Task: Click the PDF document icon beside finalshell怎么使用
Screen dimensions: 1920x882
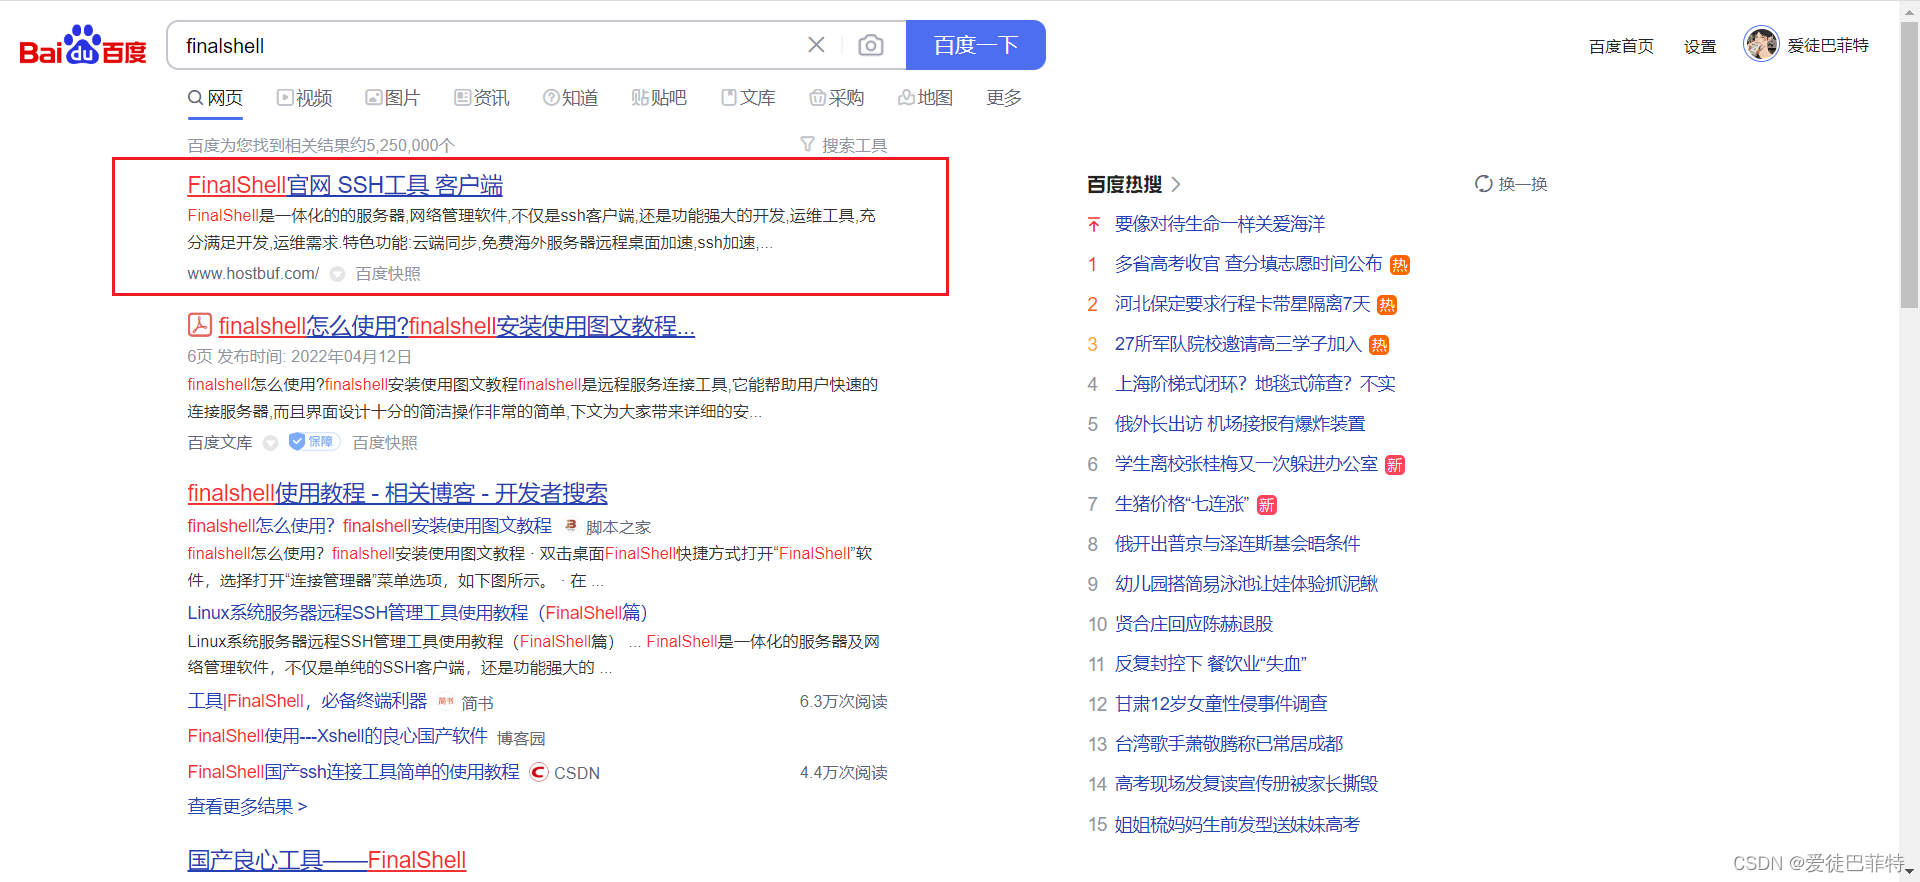Action: [200, 325]
